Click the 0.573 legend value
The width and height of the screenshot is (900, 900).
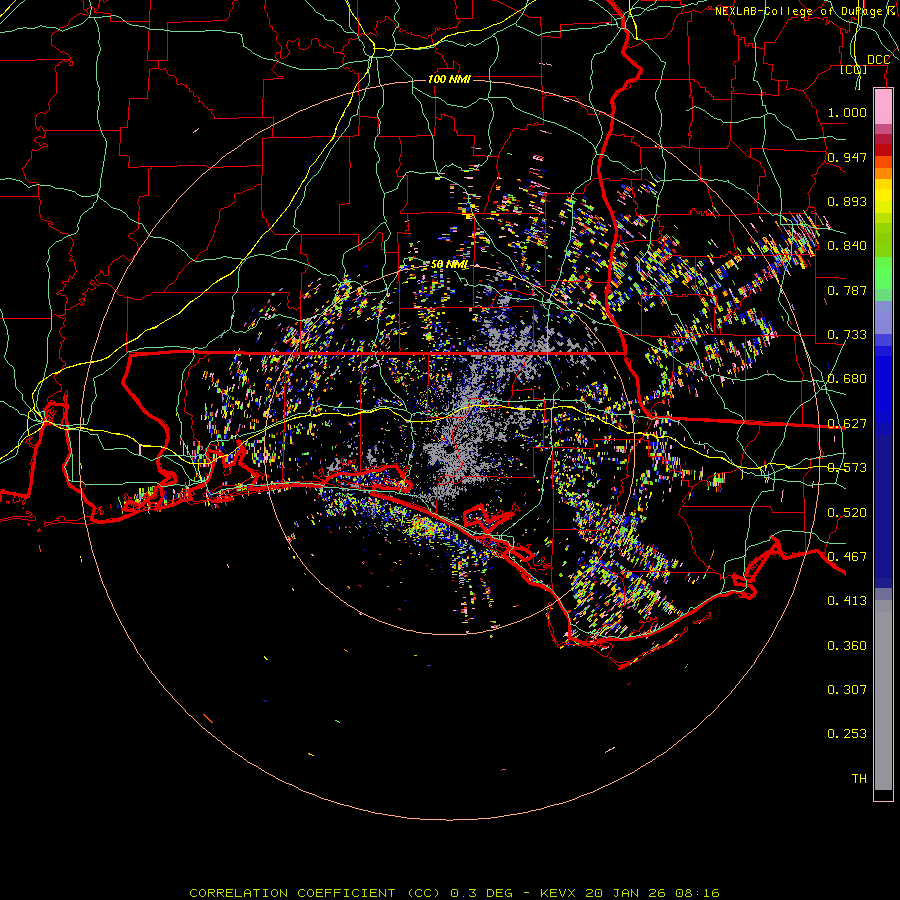[847, 468]
